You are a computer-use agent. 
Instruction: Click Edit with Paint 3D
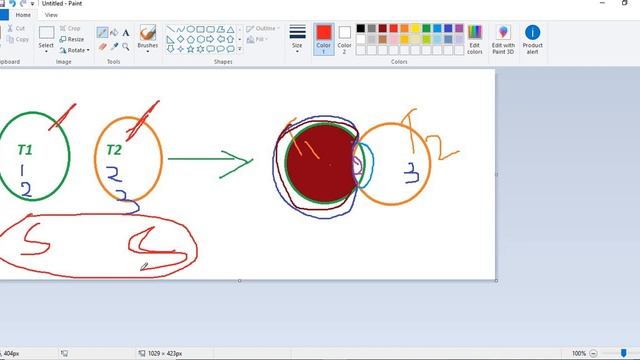[503, 39]
